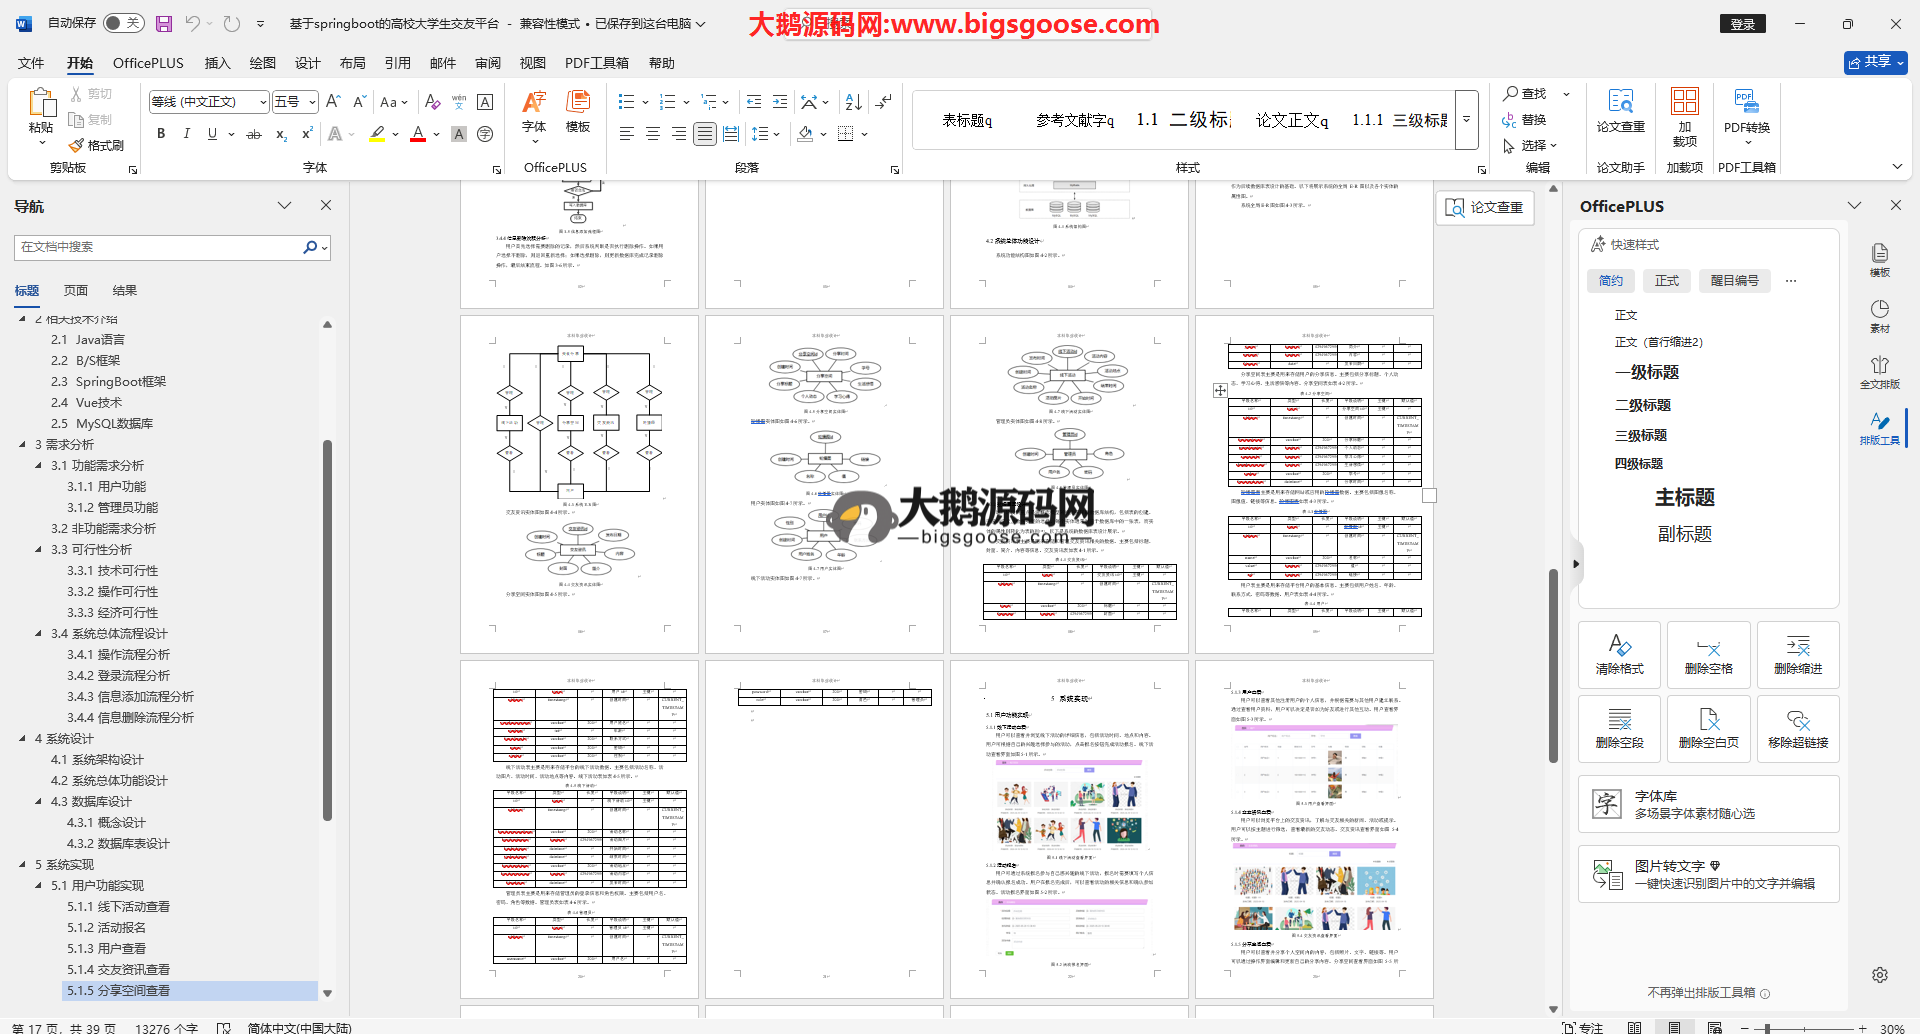Click the zoom slider in status bar
The width and height of the screenshot is (1920, 1034).
pos(1767,1028)
